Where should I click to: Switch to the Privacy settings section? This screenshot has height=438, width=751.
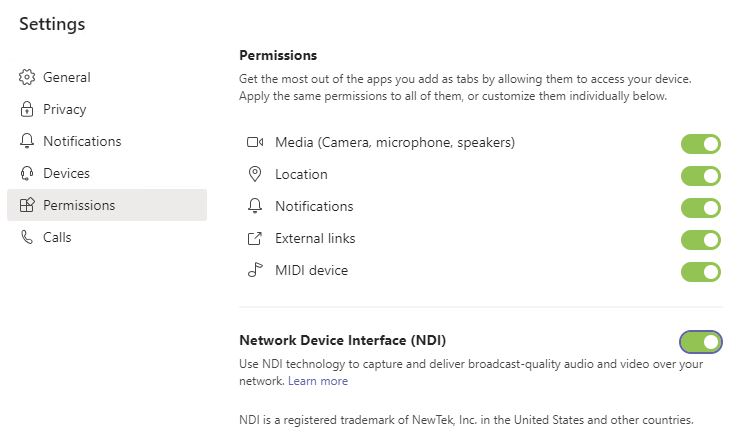107,109
